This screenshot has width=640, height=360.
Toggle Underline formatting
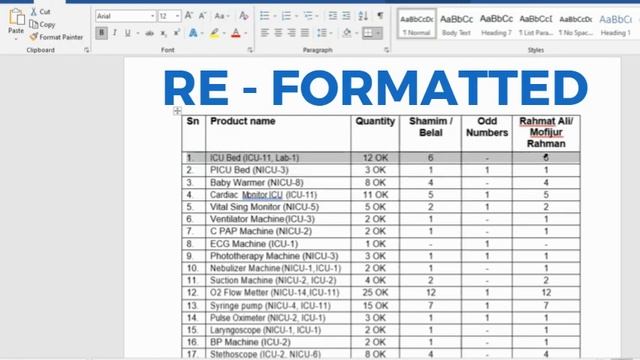point(128,33)
